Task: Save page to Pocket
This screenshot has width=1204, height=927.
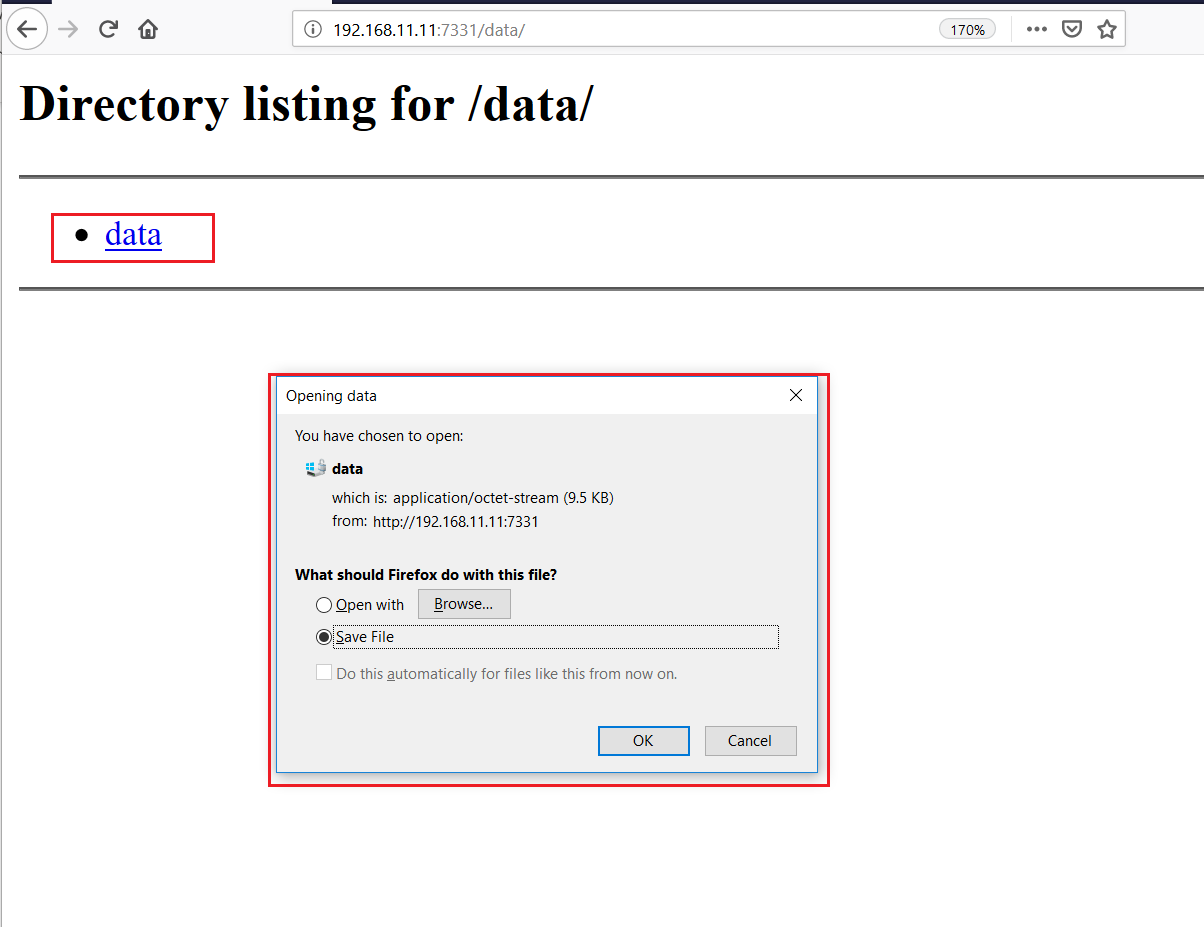Action: (1071, 29)
